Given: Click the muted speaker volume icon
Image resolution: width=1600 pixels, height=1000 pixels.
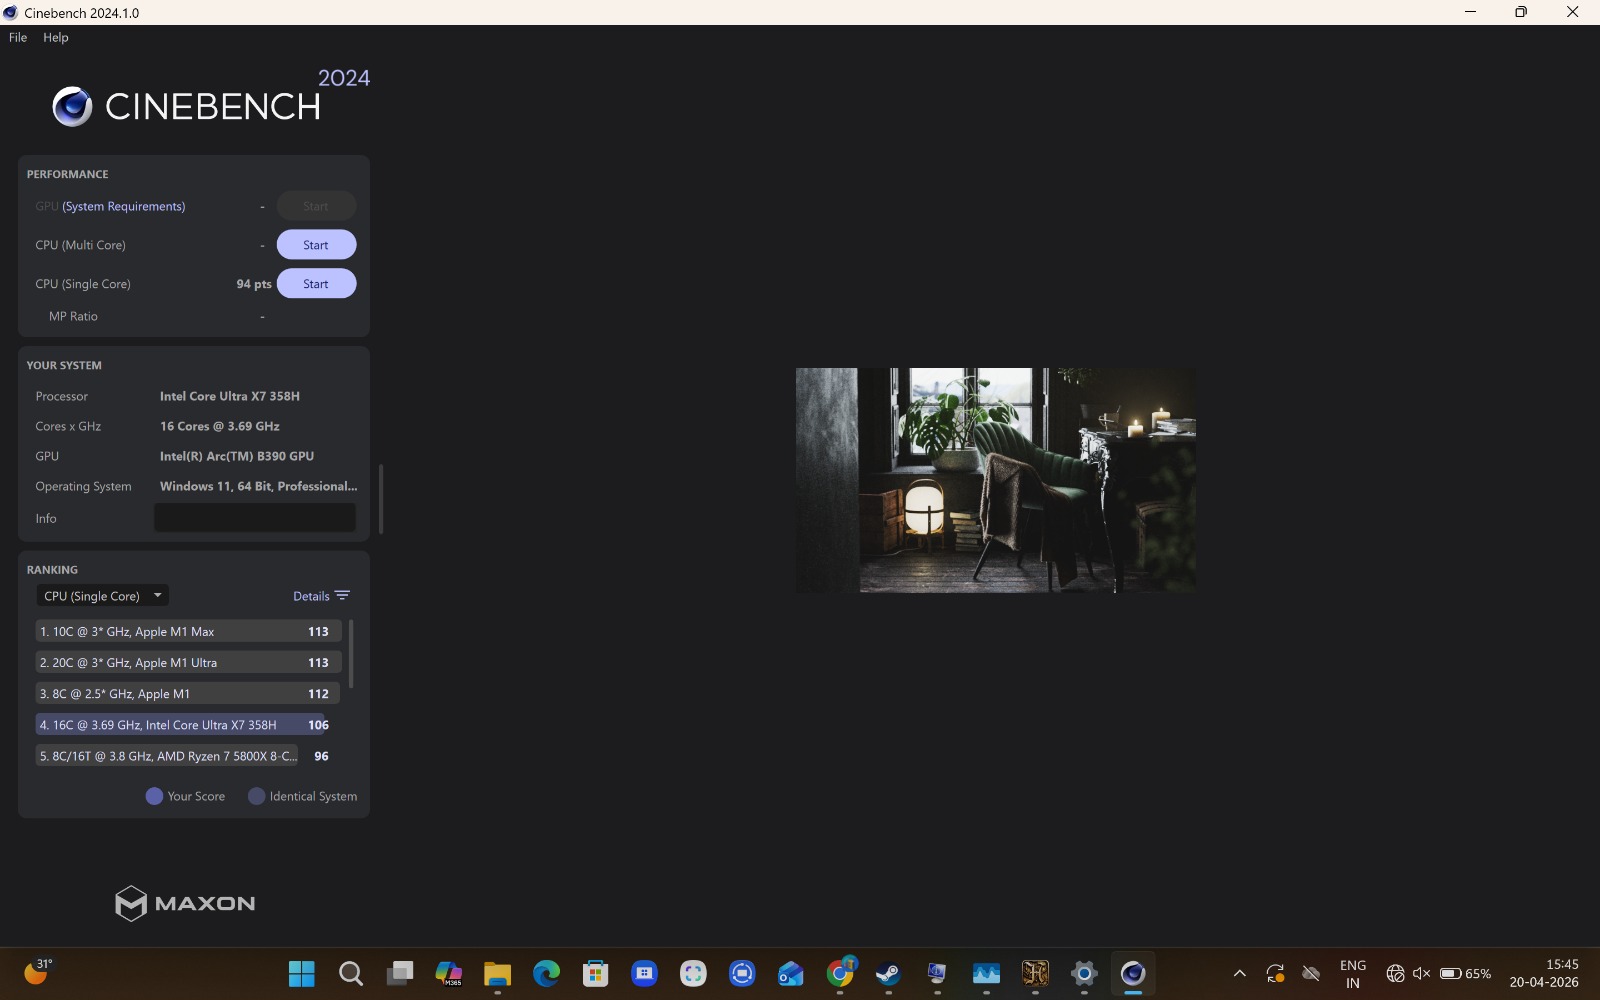Looking at the screenshot, I should click(x=1421, y=973).
